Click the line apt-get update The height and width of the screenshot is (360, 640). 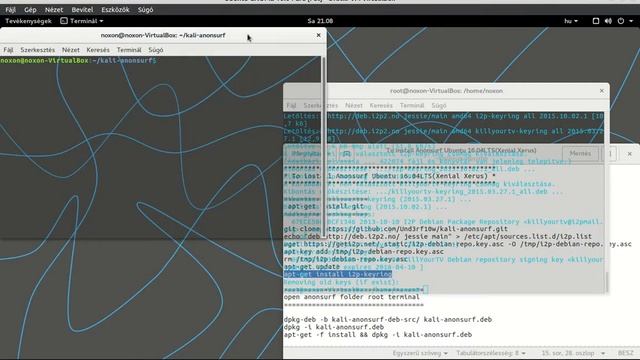[311, 267]
